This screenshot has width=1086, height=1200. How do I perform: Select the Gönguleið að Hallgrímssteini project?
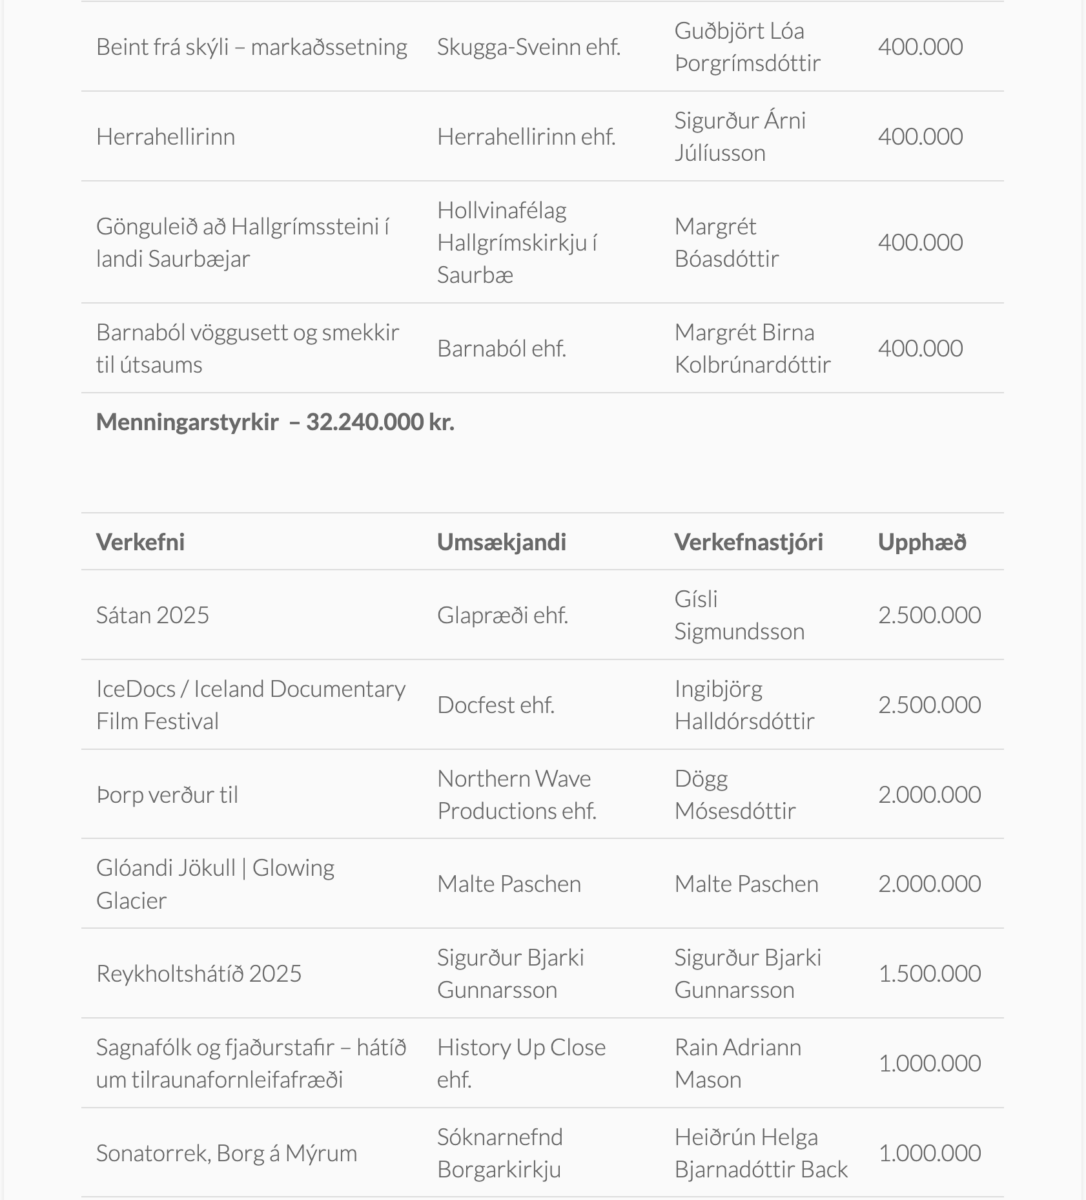pyautogui.click(x=242, y=242)
